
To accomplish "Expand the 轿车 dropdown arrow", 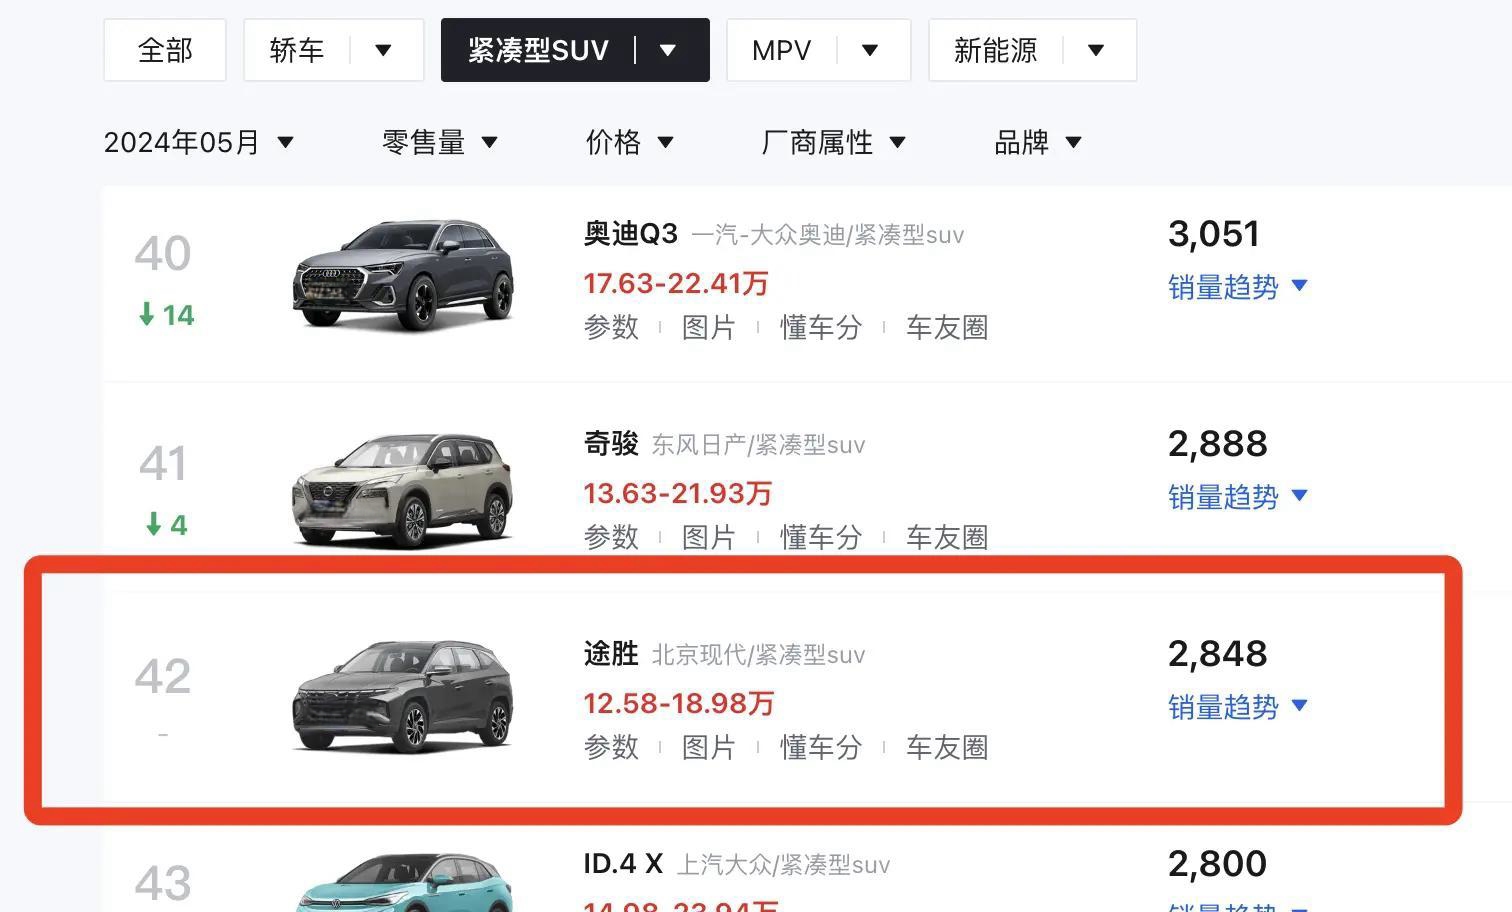I will [x=383, y=50].
